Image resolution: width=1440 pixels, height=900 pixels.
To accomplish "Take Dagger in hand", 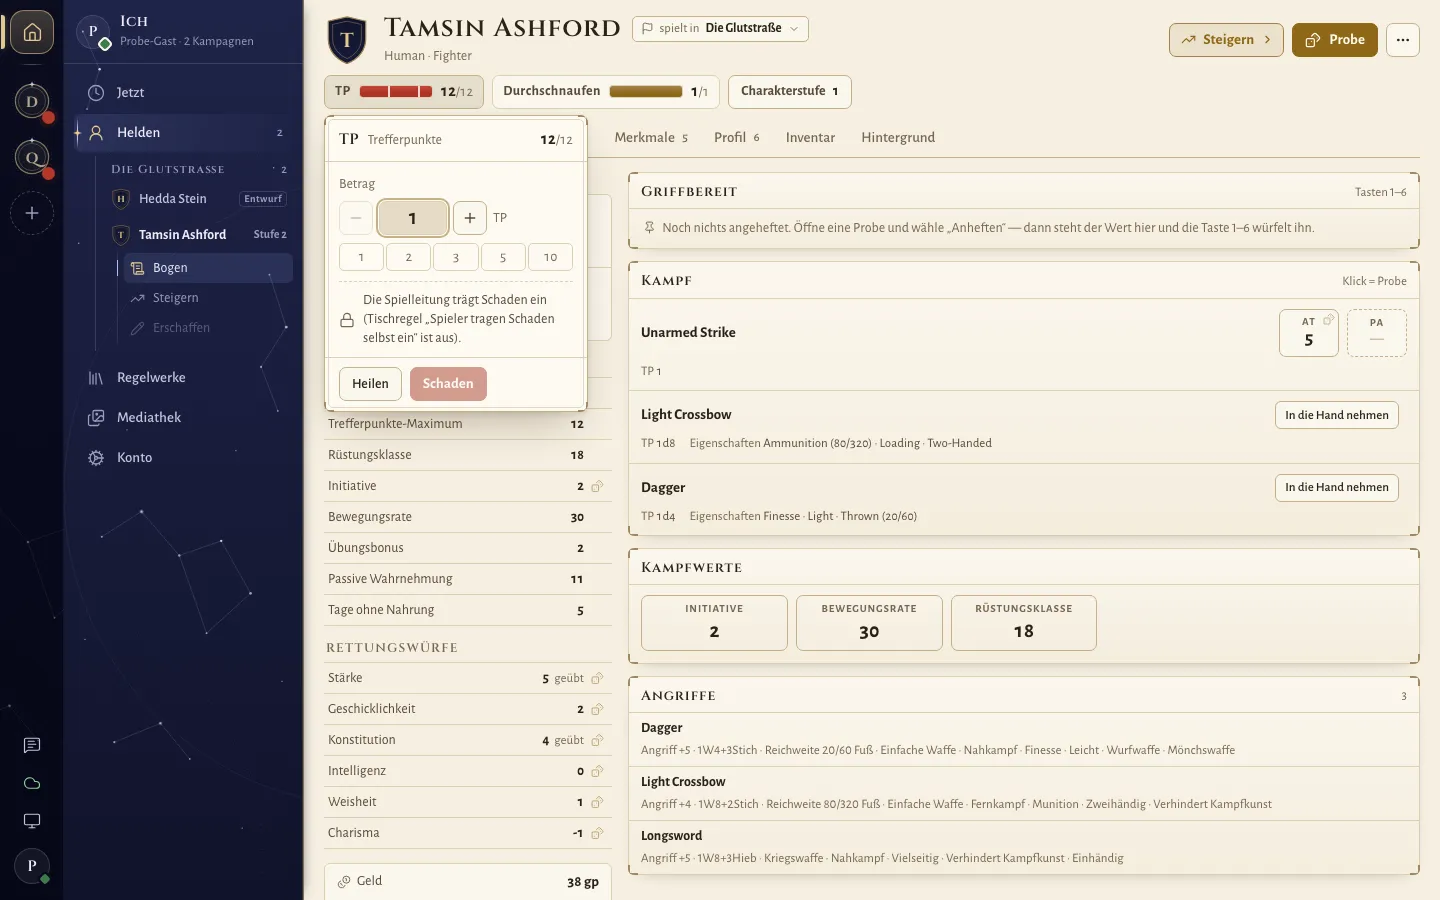I will coord(1337,488).
